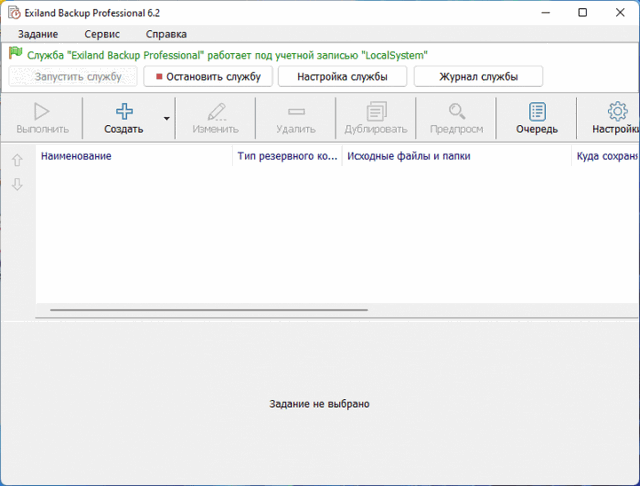Viewport: 640px width, 486px height.
Task: Click the Выполнить play icon
Action: (42, 111)
